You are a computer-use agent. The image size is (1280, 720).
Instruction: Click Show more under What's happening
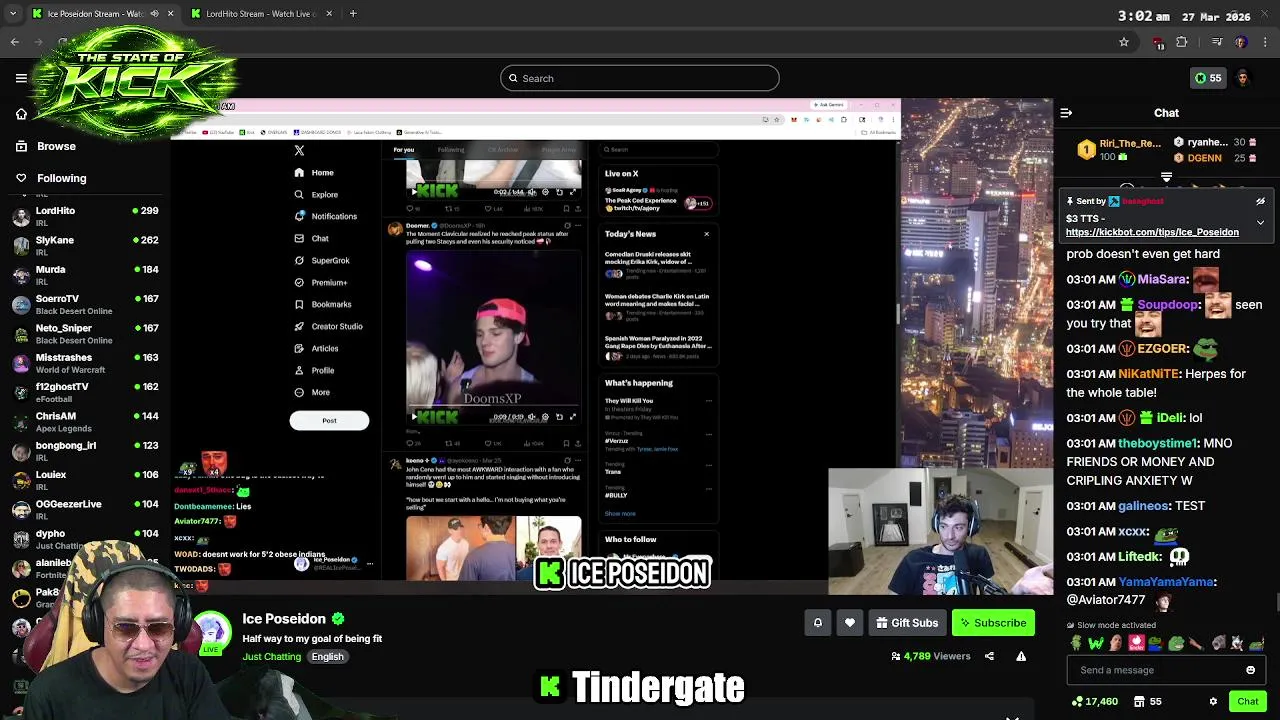620,514
